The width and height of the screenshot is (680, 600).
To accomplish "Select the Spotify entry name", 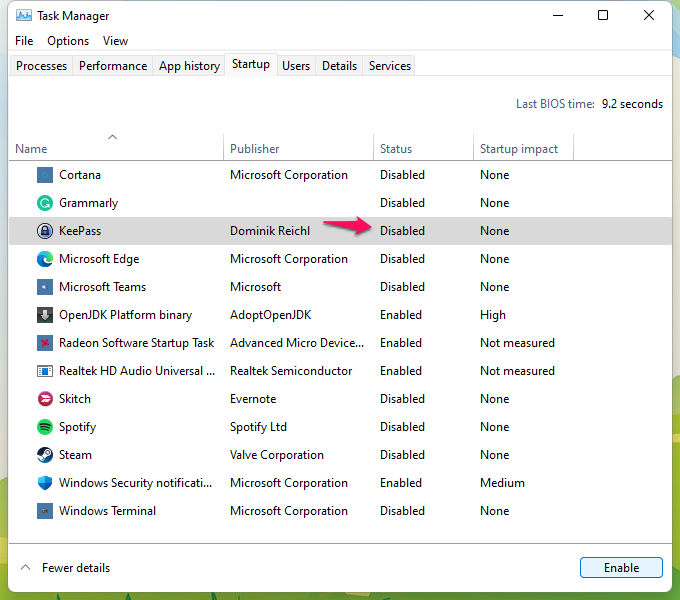I will [x=77, y=427].
